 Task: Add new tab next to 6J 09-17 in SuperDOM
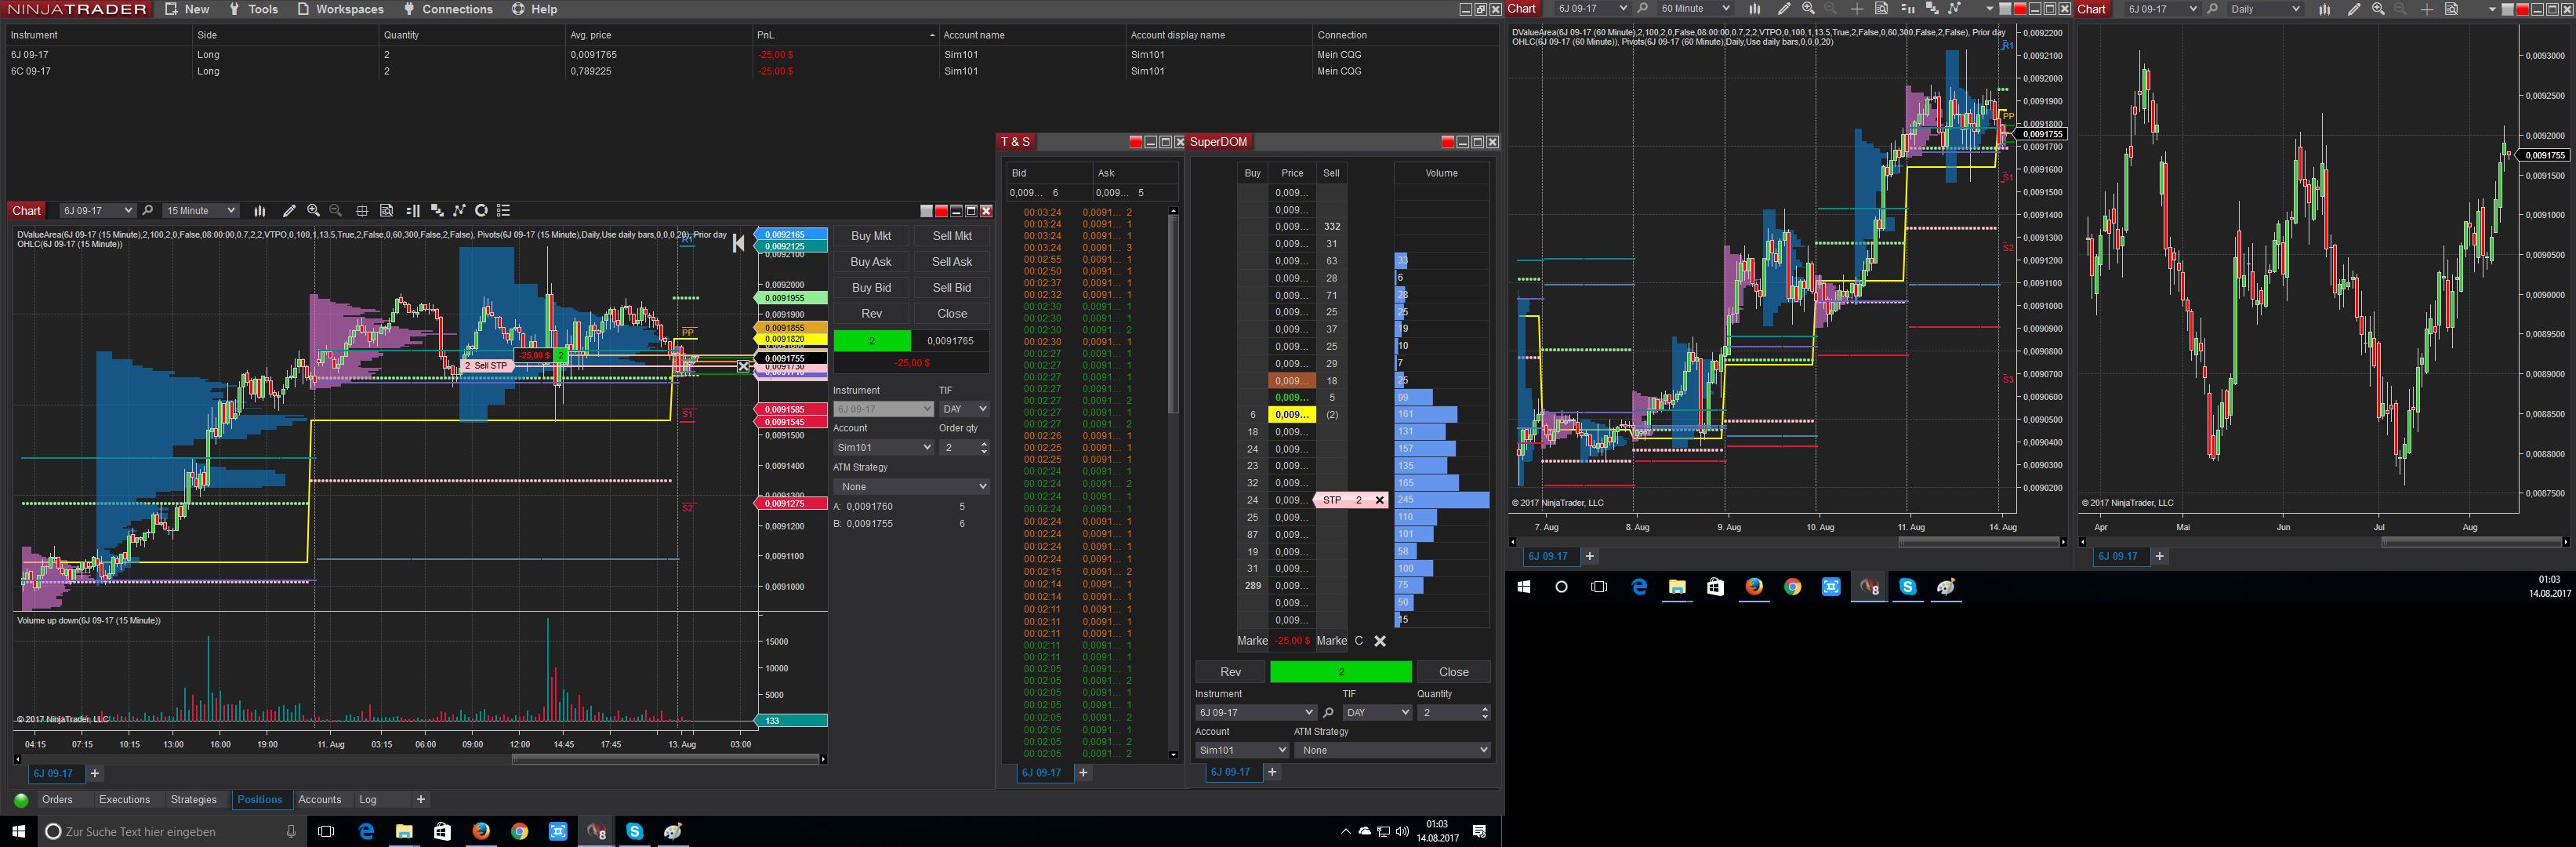(x=1272, y=772)
